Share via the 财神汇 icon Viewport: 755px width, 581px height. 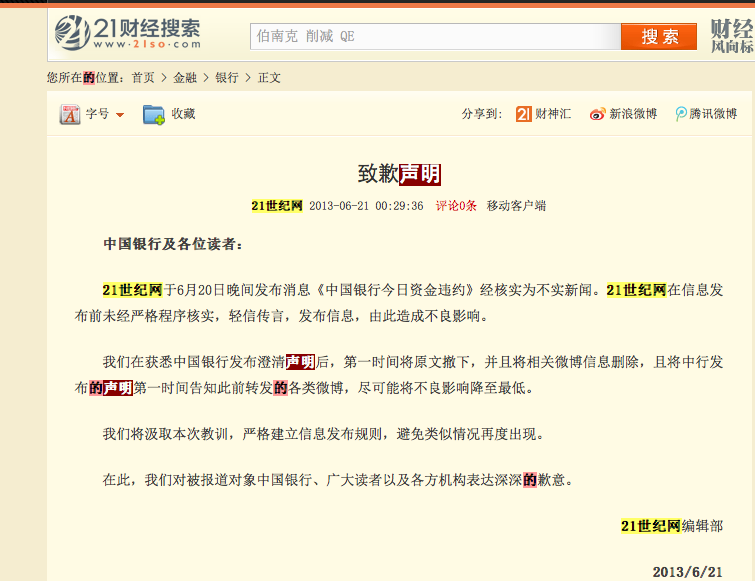(x=523, y=114)
